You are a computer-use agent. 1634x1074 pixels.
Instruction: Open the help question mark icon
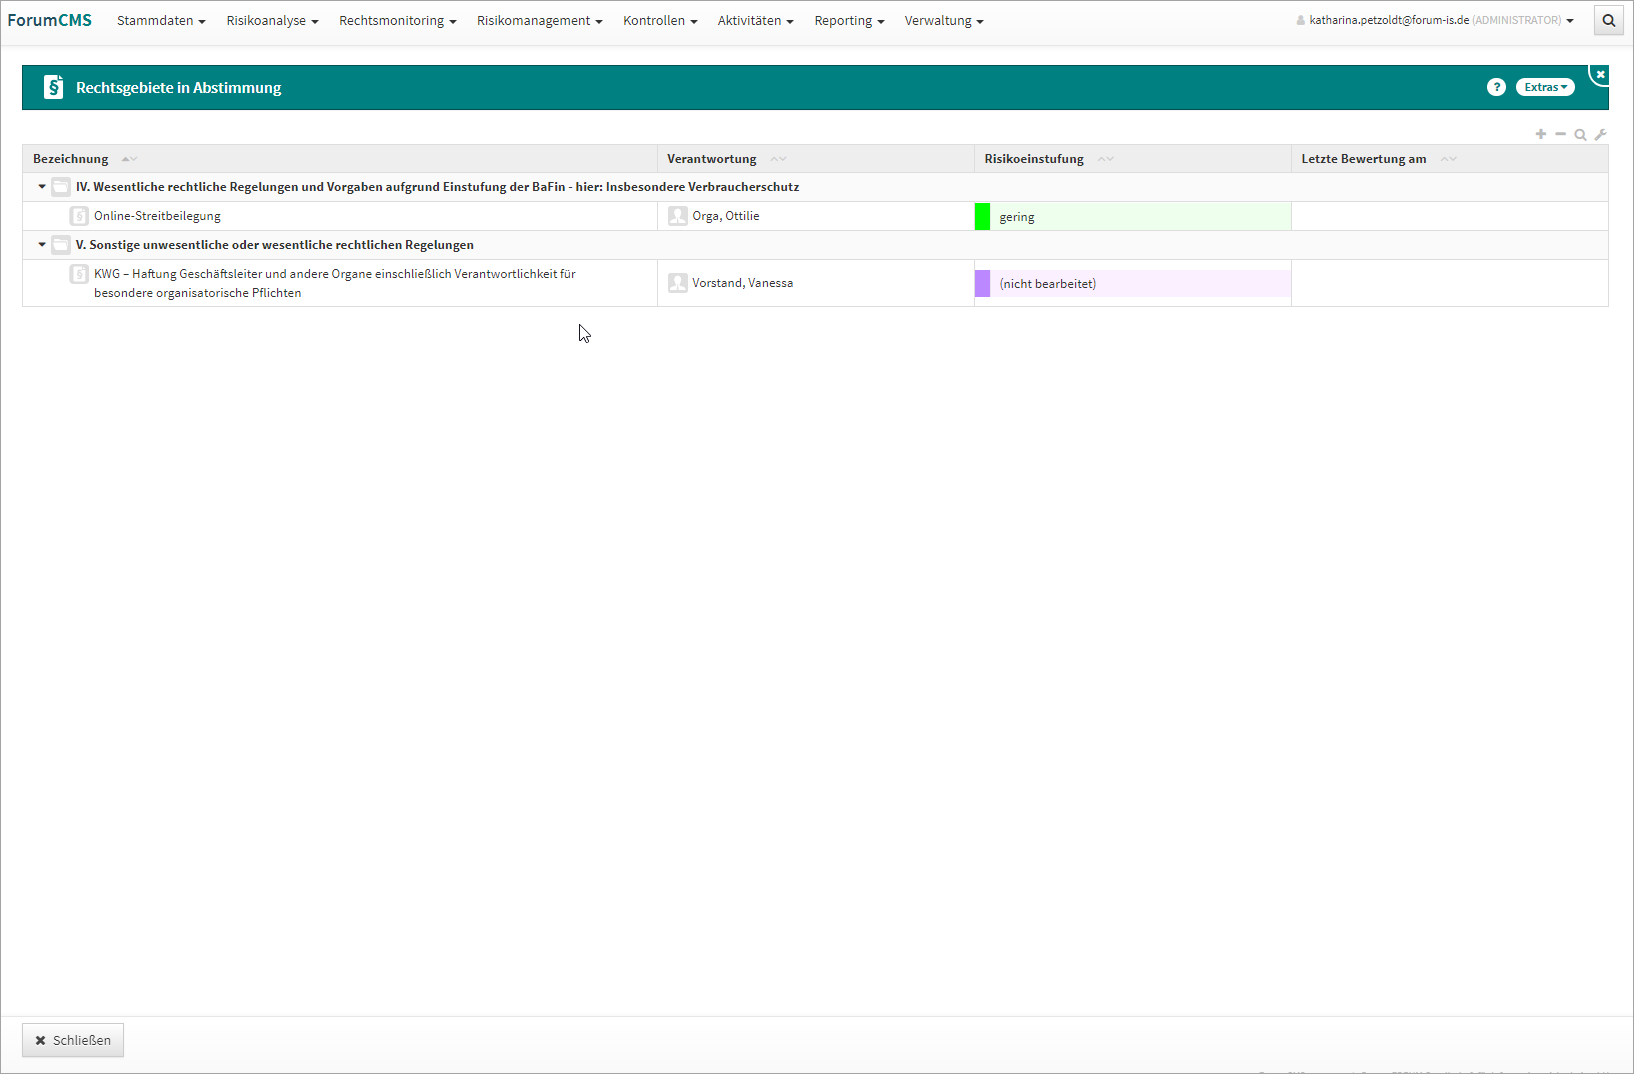point(1496,87)
